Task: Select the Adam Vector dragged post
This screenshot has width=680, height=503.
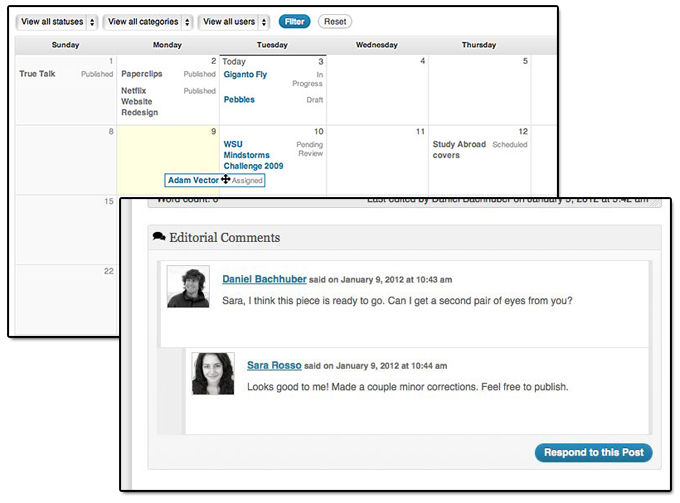Action: tap(215, 180)
